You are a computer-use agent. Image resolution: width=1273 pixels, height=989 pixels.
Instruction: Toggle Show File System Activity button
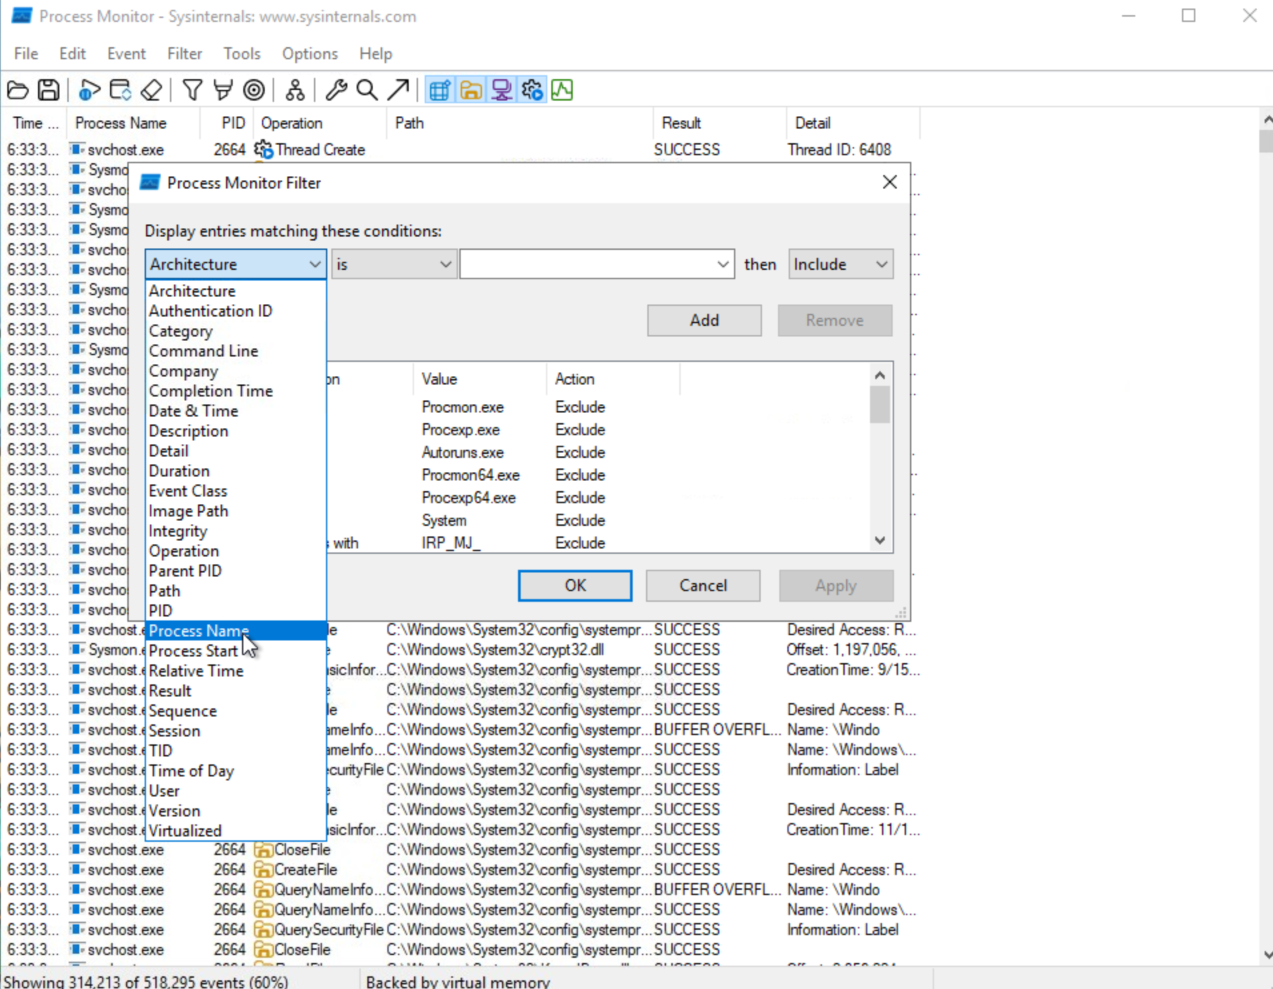coord(470,90)
